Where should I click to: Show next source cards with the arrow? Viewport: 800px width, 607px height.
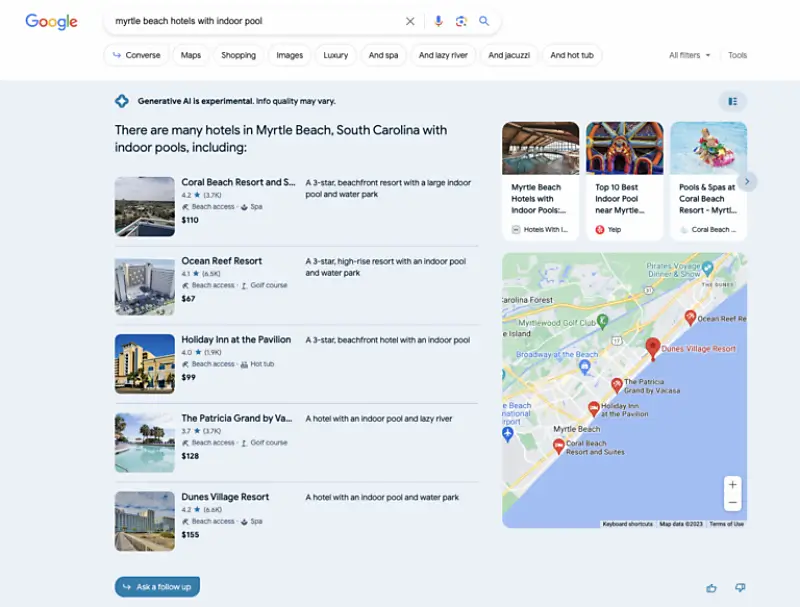pyautogui.click(x=746, y=182)
